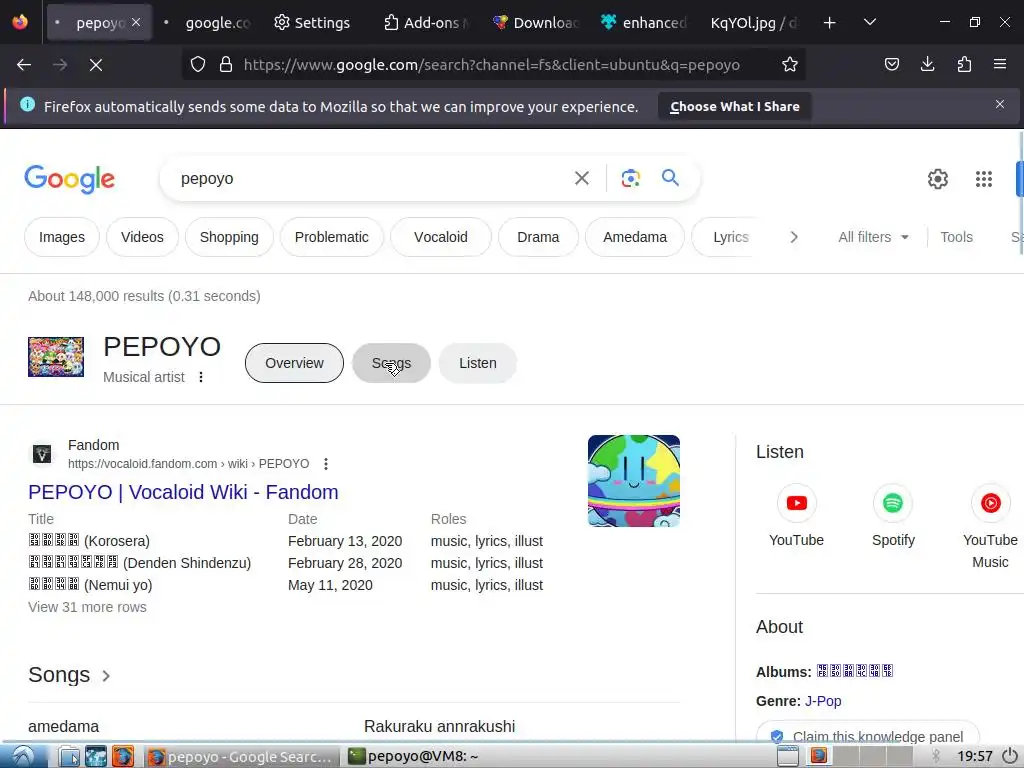Open taskbar file manager icon
1024x768 pixels.
[x=69, y=756]
